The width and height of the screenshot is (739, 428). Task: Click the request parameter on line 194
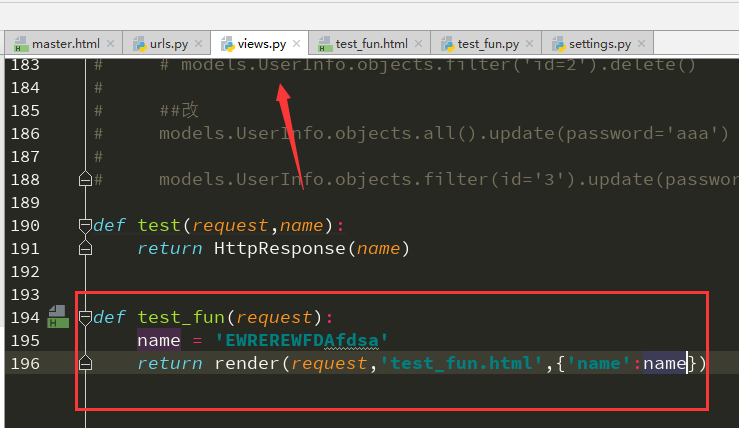pos(274,318)
